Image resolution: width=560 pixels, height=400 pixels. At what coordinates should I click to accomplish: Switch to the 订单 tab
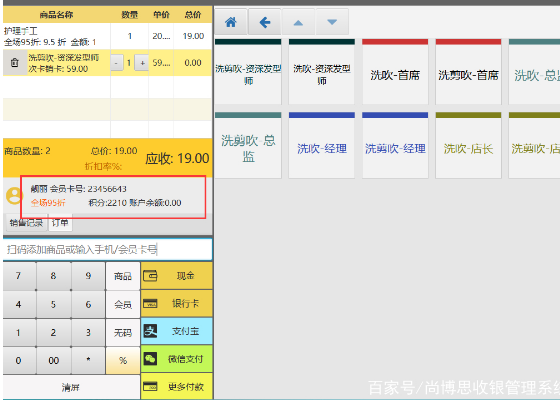tap(60, 223)
